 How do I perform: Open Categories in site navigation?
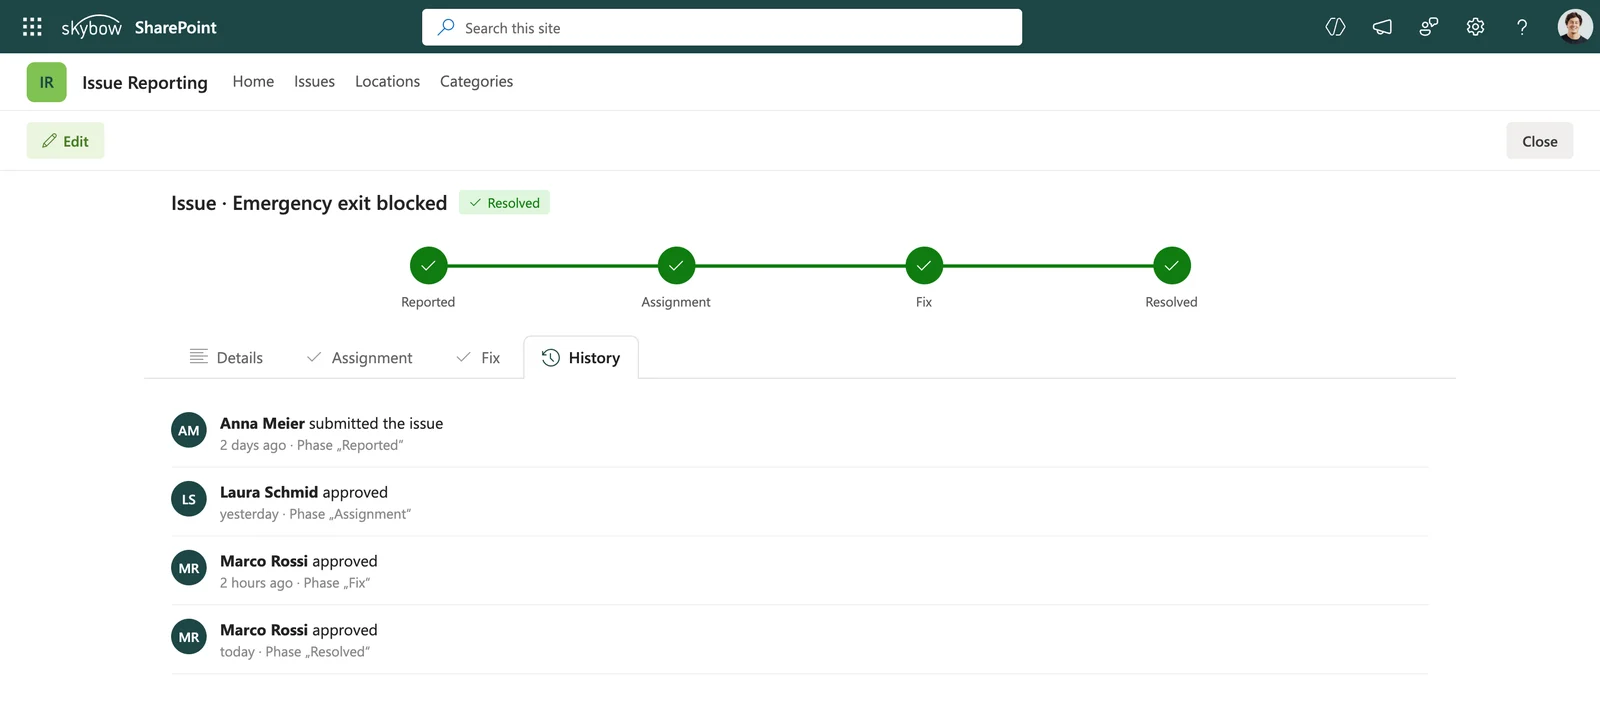click(x=476, y=82)
